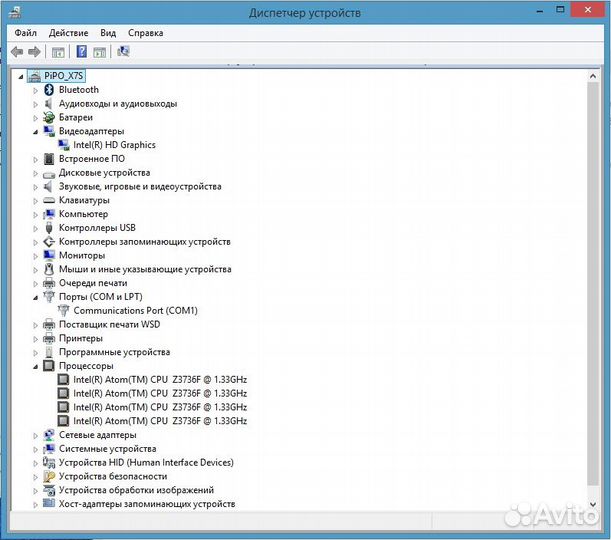This screenshot has width=611, height=540.
Task: Click the show/hide console tree toolbar icon
Action: pos(58,52)
